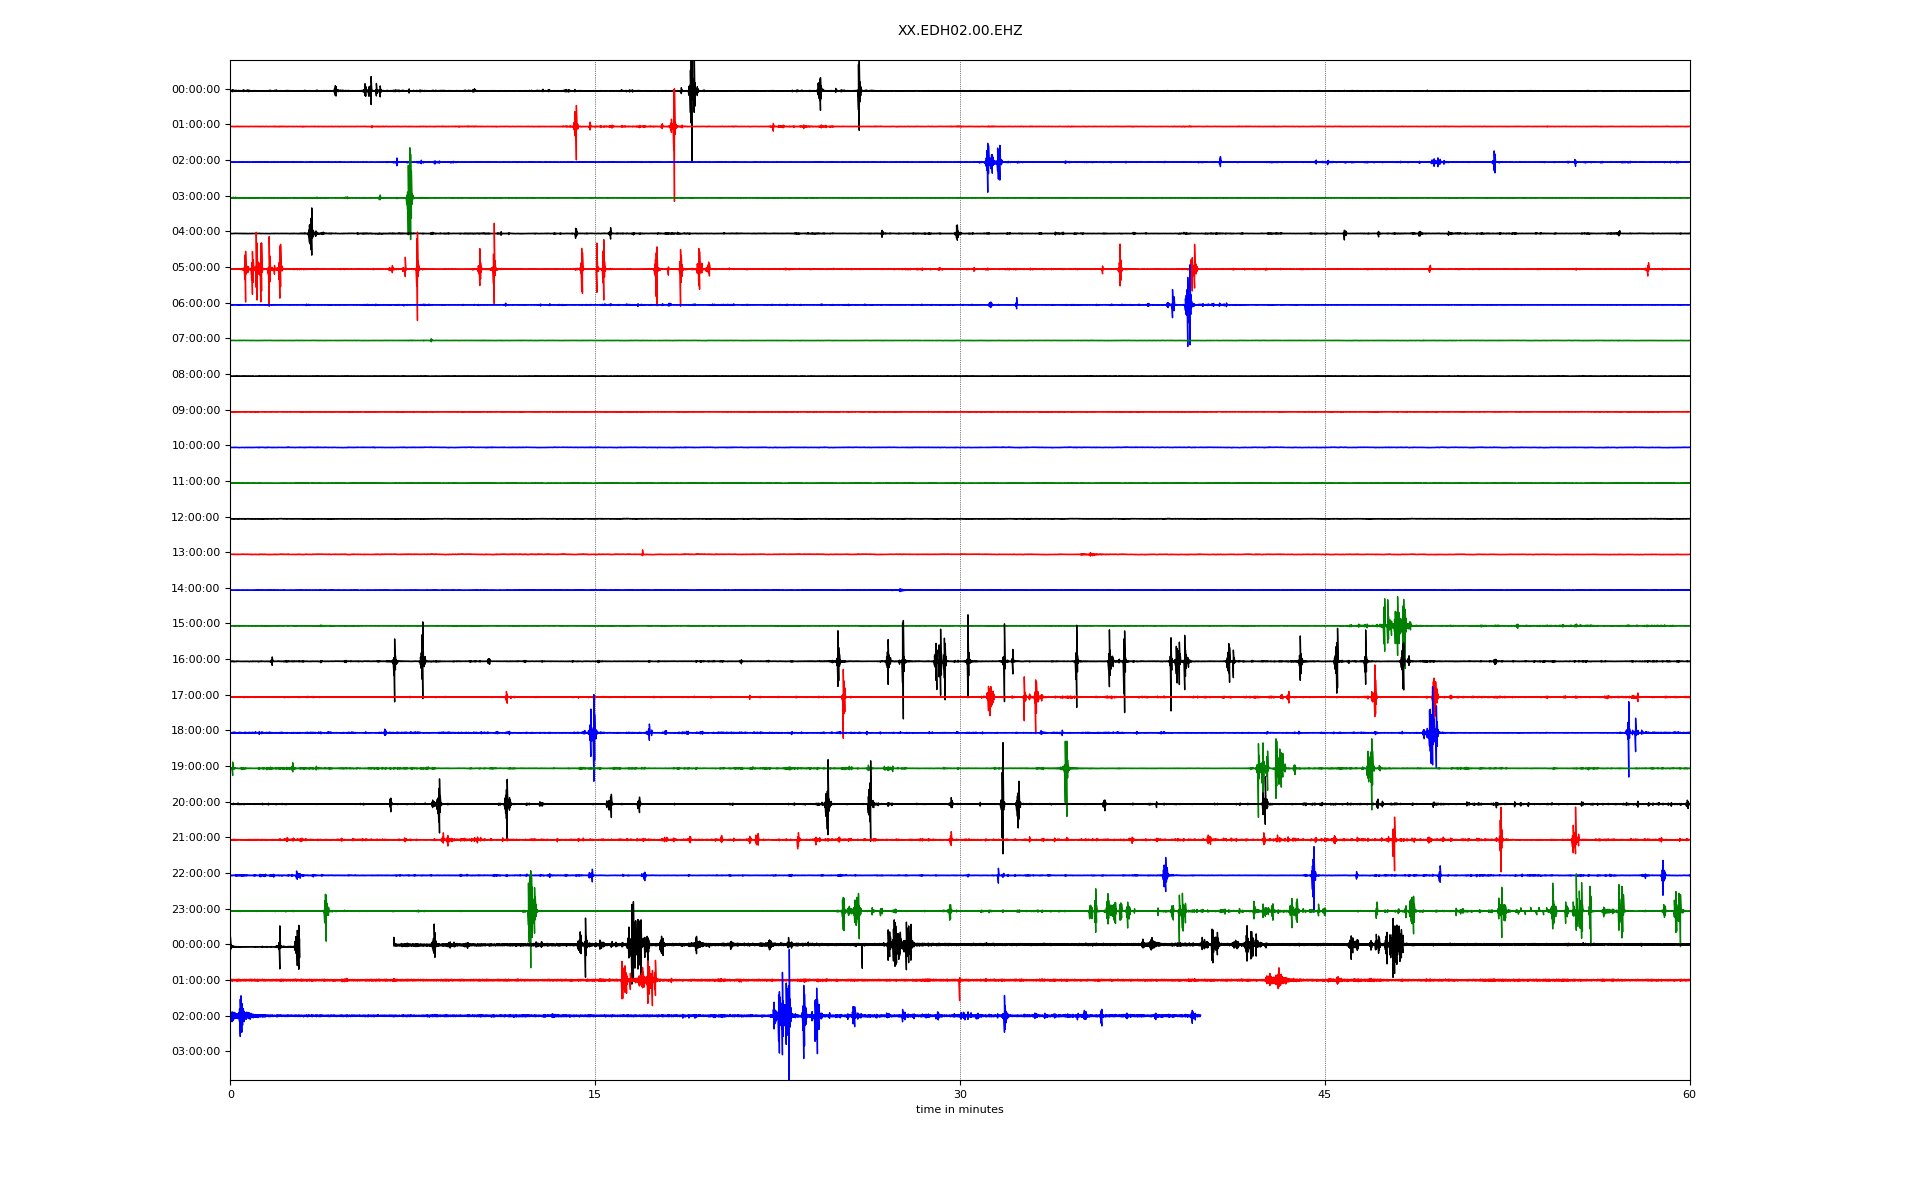Image resolution: width=1920 pixels, height=1200 pixels.
Task: Click the large blue burst on final 02:00:00 trace
Action: point(785,1016)
